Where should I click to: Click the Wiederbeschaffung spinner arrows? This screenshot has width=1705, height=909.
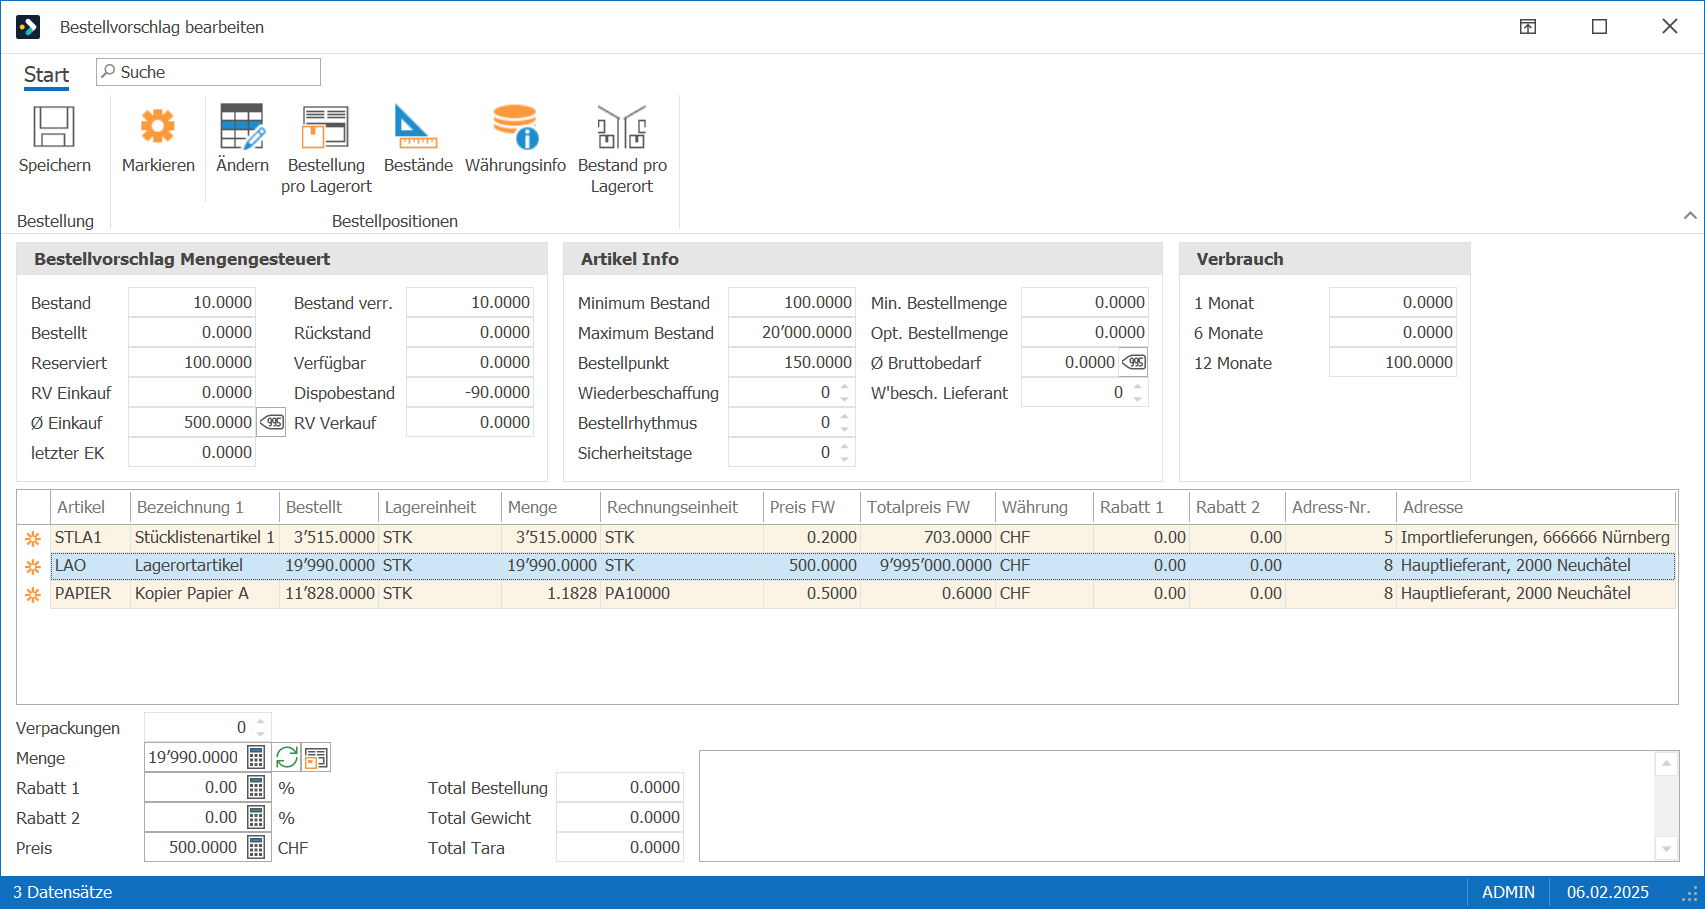pos(845,393)
